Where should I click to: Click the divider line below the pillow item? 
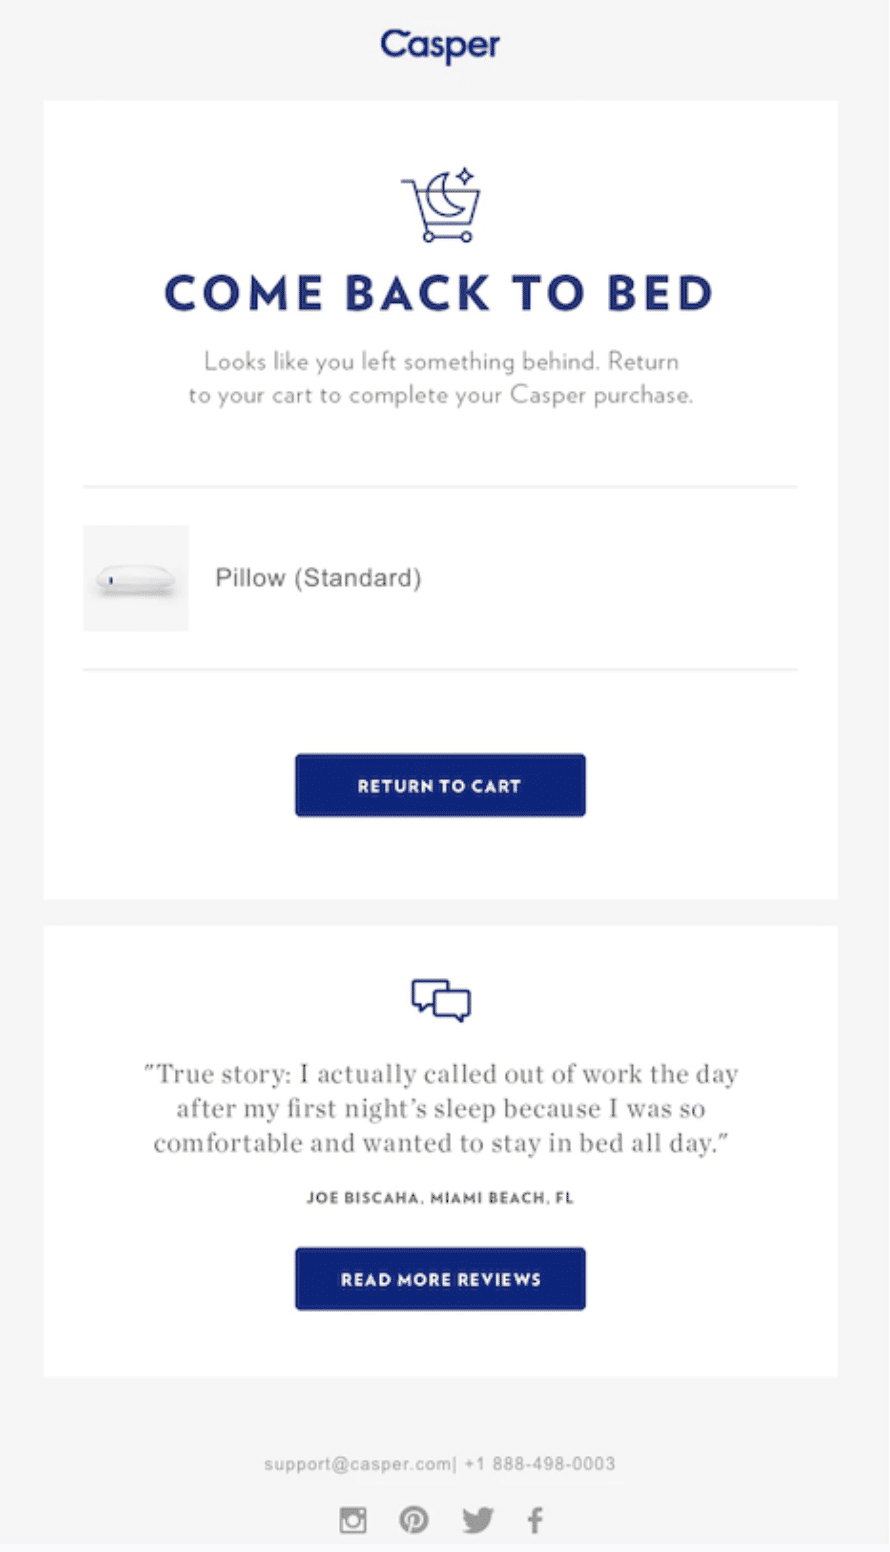pos(440,670)
